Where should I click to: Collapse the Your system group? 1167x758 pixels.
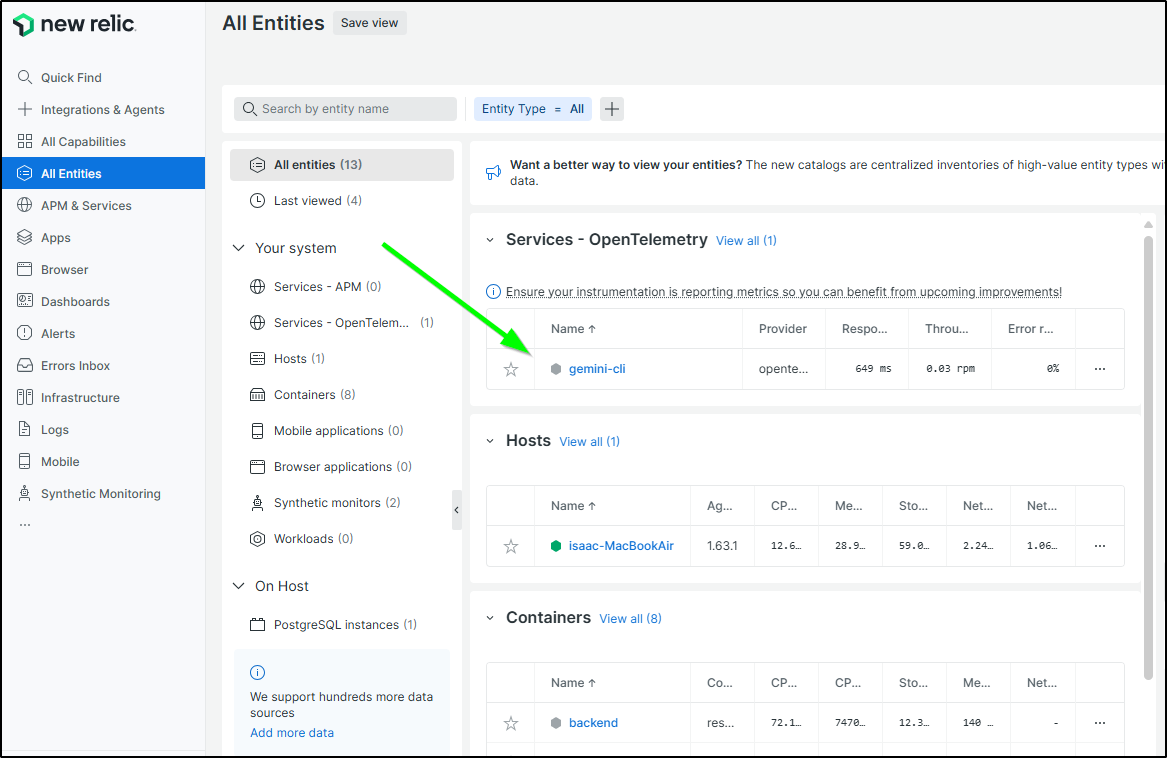click(x=239, y=248)
